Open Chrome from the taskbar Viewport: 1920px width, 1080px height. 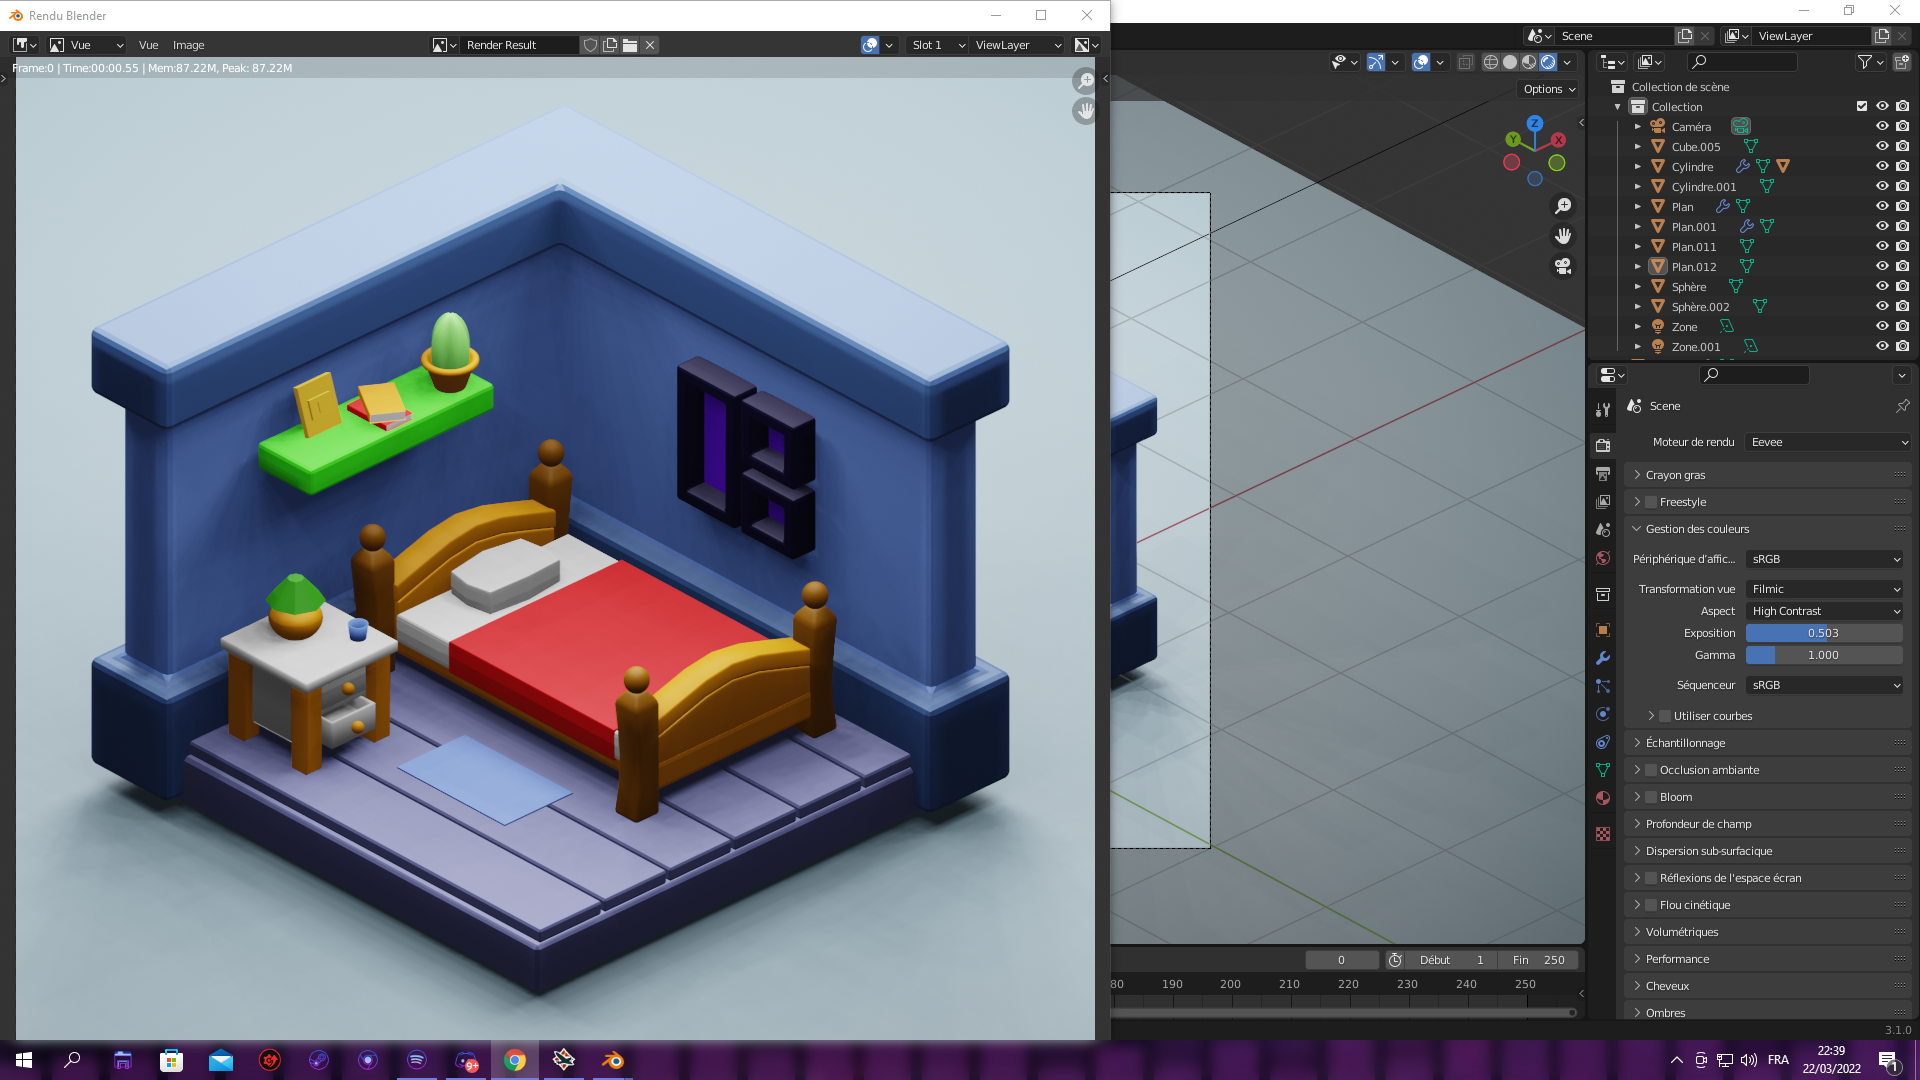coord(515,1060)
